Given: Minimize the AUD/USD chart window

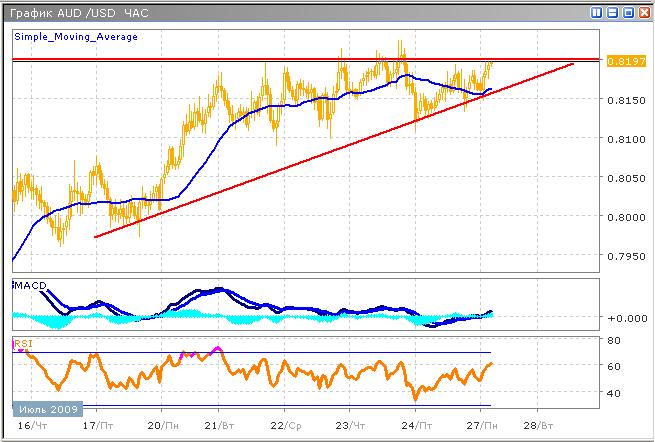Looking at the screenshot, I should 612,13.
